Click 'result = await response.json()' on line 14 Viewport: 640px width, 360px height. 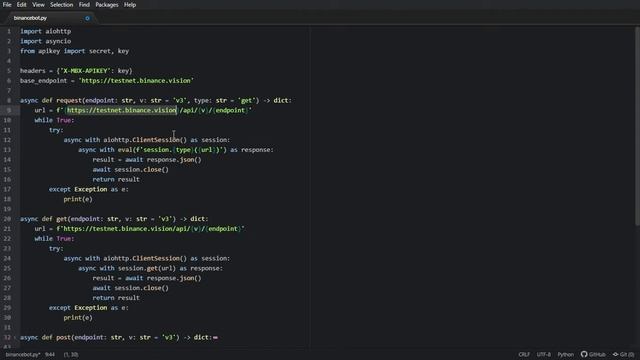click(147, 160)
